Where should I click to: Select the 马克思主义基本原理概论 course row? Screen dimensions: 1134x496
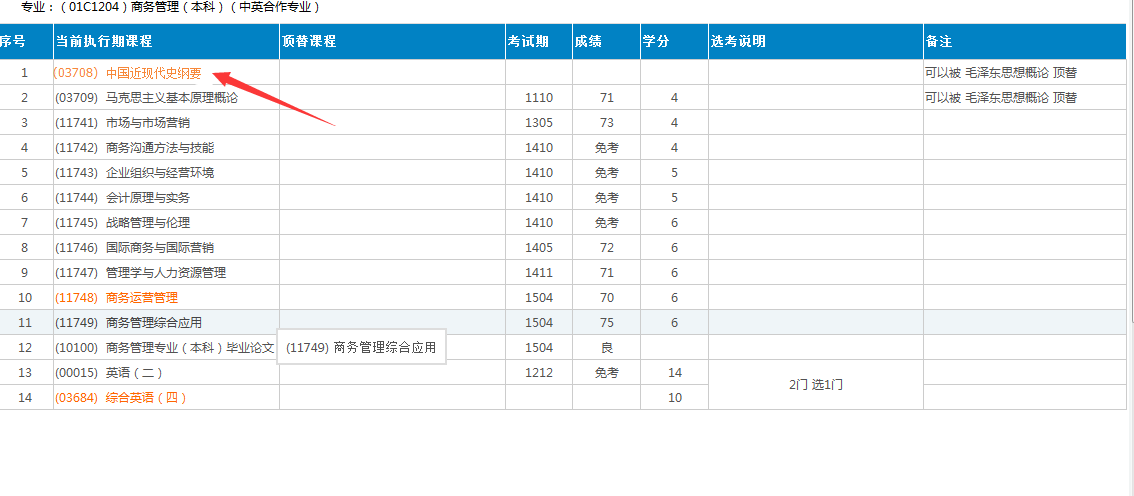[146, 98]
